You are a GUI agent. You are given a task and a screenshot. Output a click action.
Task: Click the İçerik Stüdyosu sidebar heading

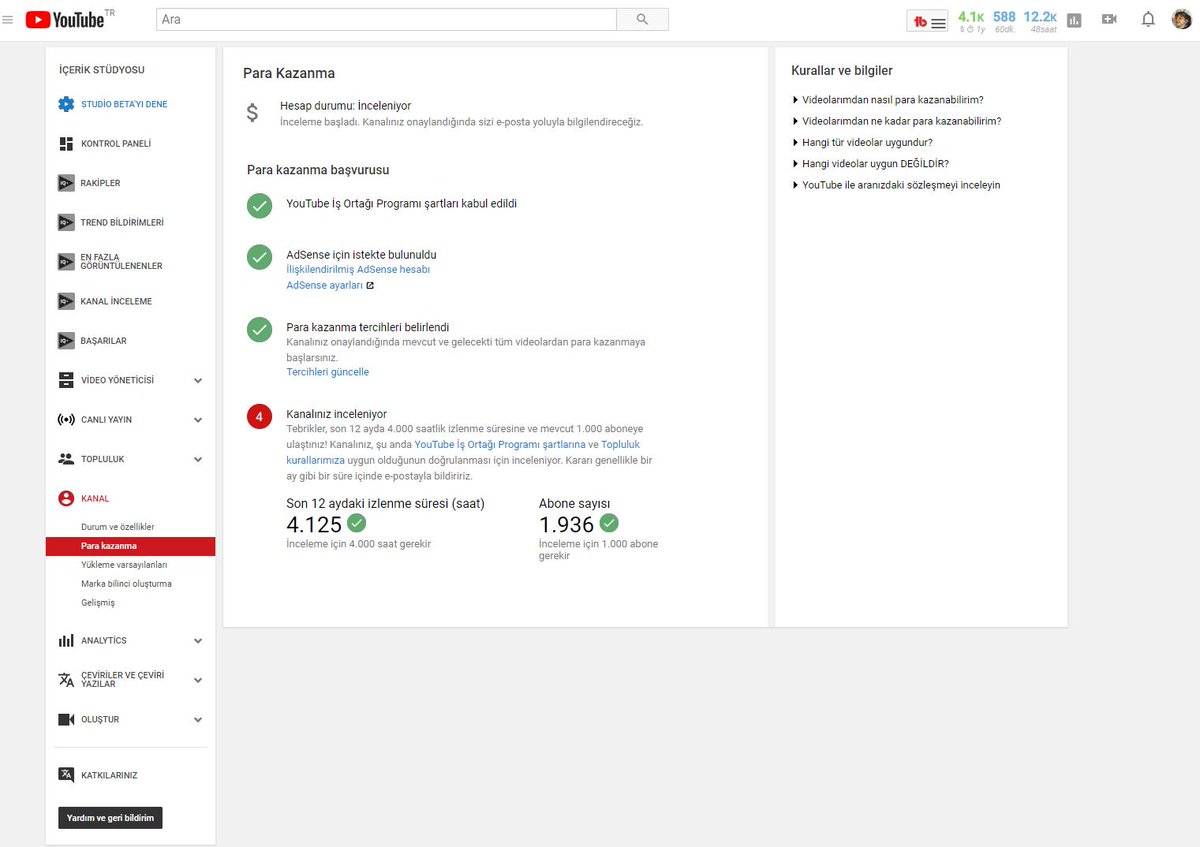tap(102, 70)
